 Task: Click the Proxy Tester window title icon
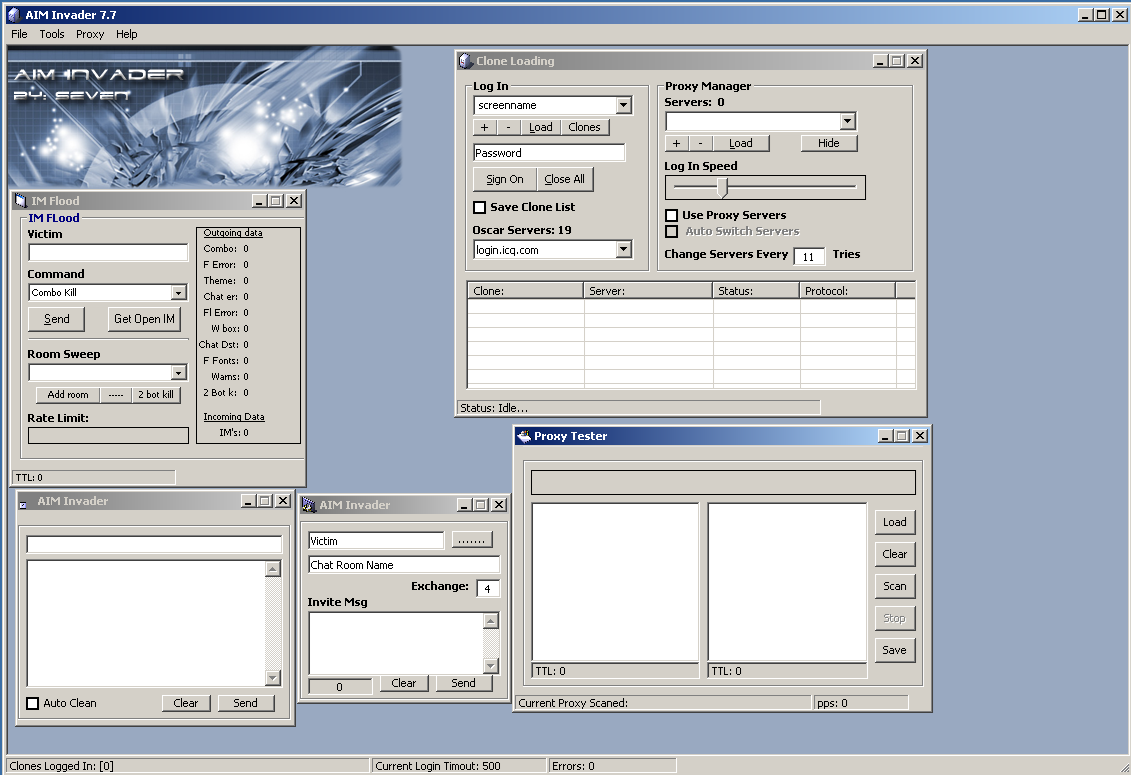pyautogui.click(x=524, y=436)
